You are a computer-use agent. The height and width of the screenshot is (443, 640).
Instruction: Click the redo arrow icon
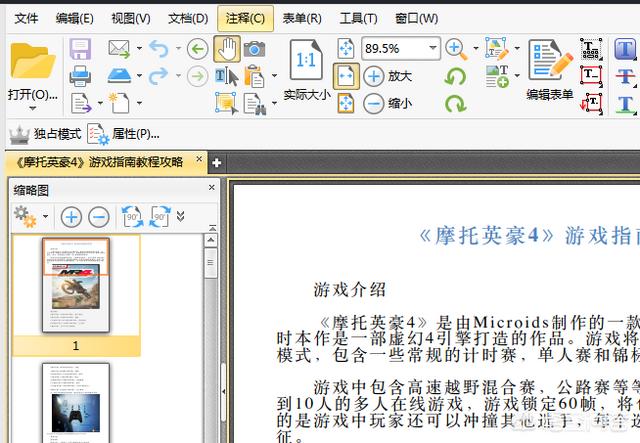click(159, 76)
